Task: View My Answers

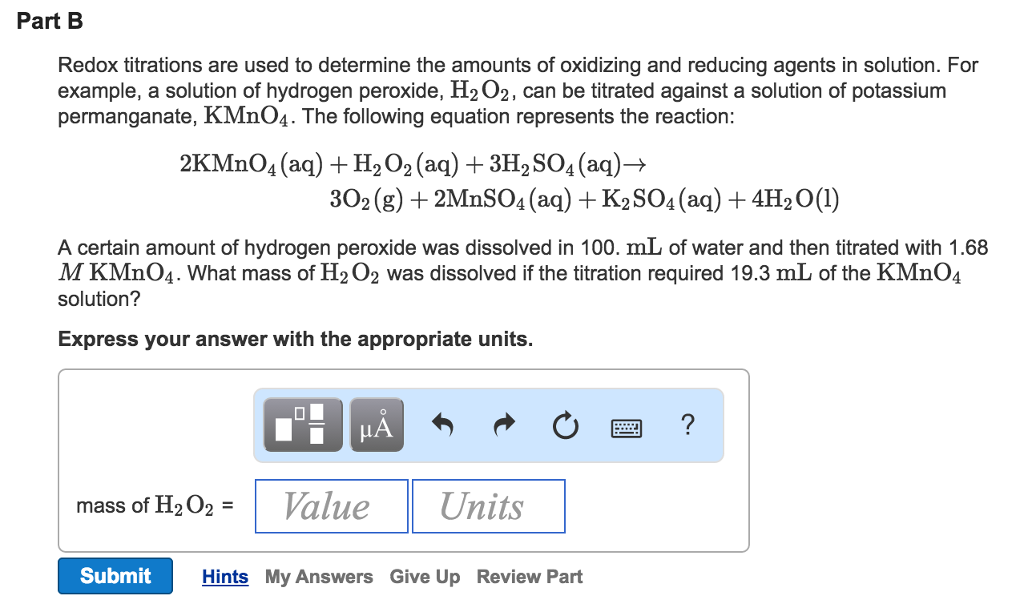Action: [x=317, y=576]
